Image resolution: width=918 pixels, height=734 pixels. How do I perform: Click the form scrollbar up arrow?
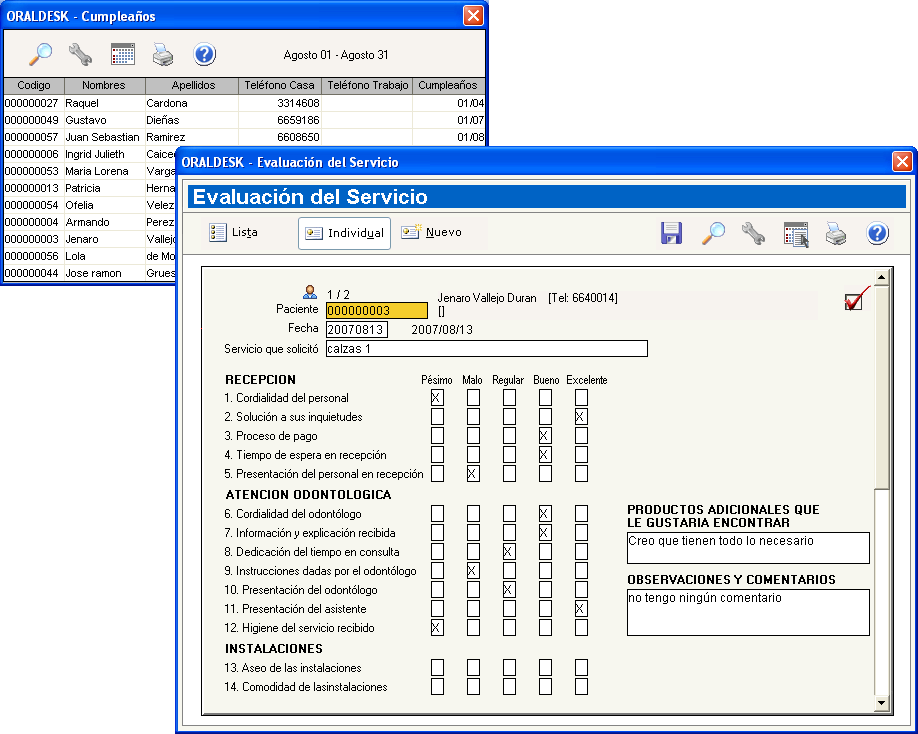pos(881,277)
